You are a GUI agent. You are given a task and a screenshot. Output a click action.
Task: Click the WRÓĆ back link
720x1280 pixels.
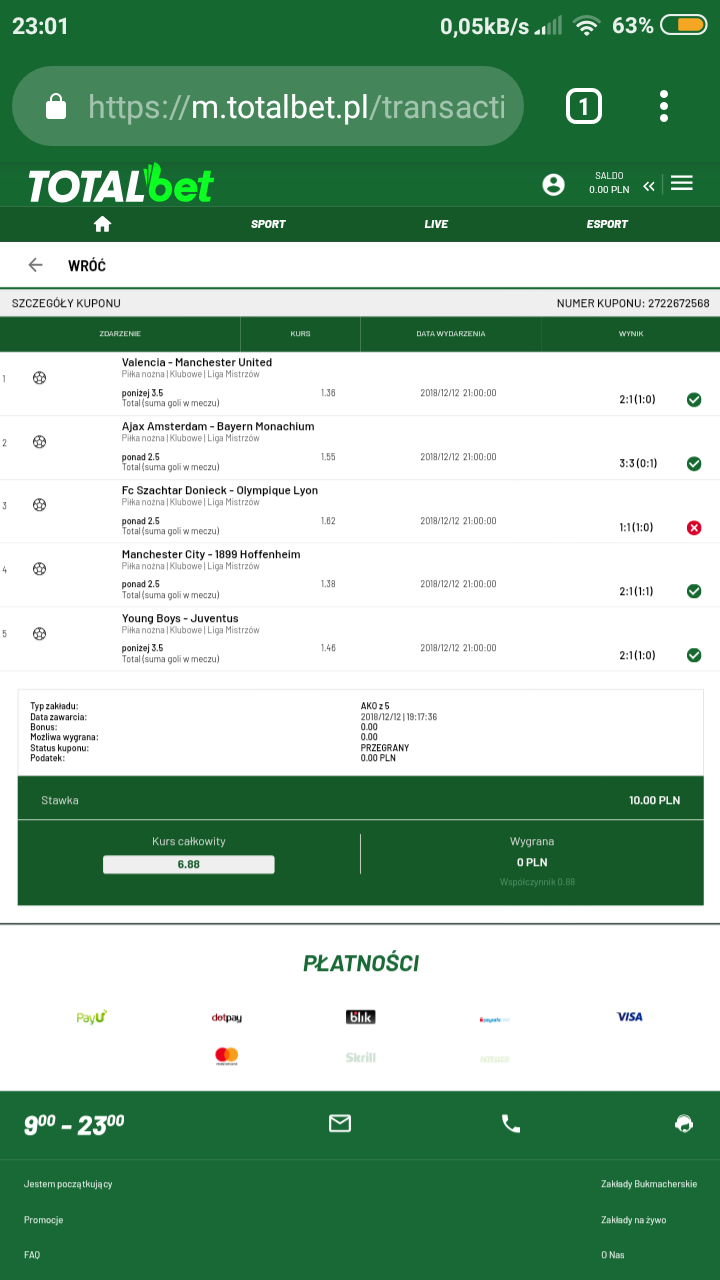tap(87, 266)
